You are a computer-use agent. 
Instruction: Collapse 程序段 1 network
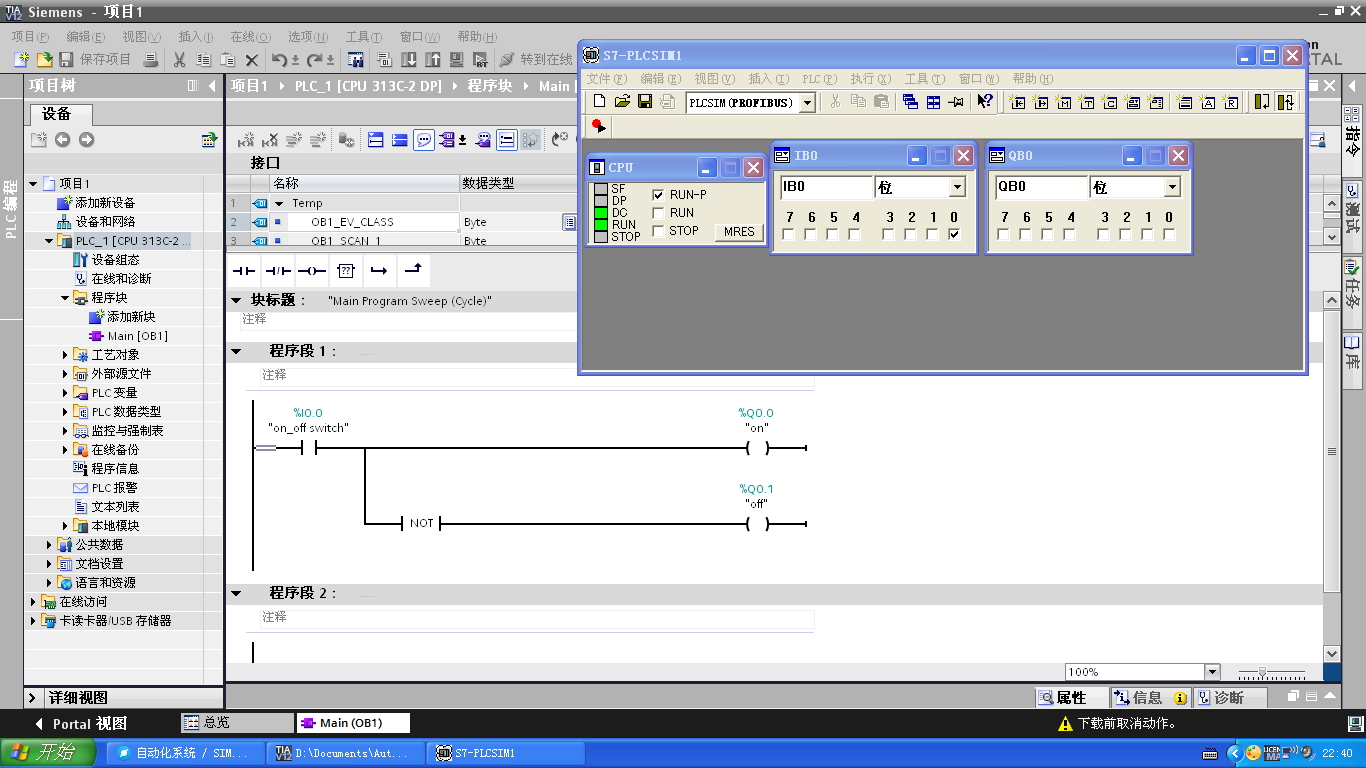237,351
